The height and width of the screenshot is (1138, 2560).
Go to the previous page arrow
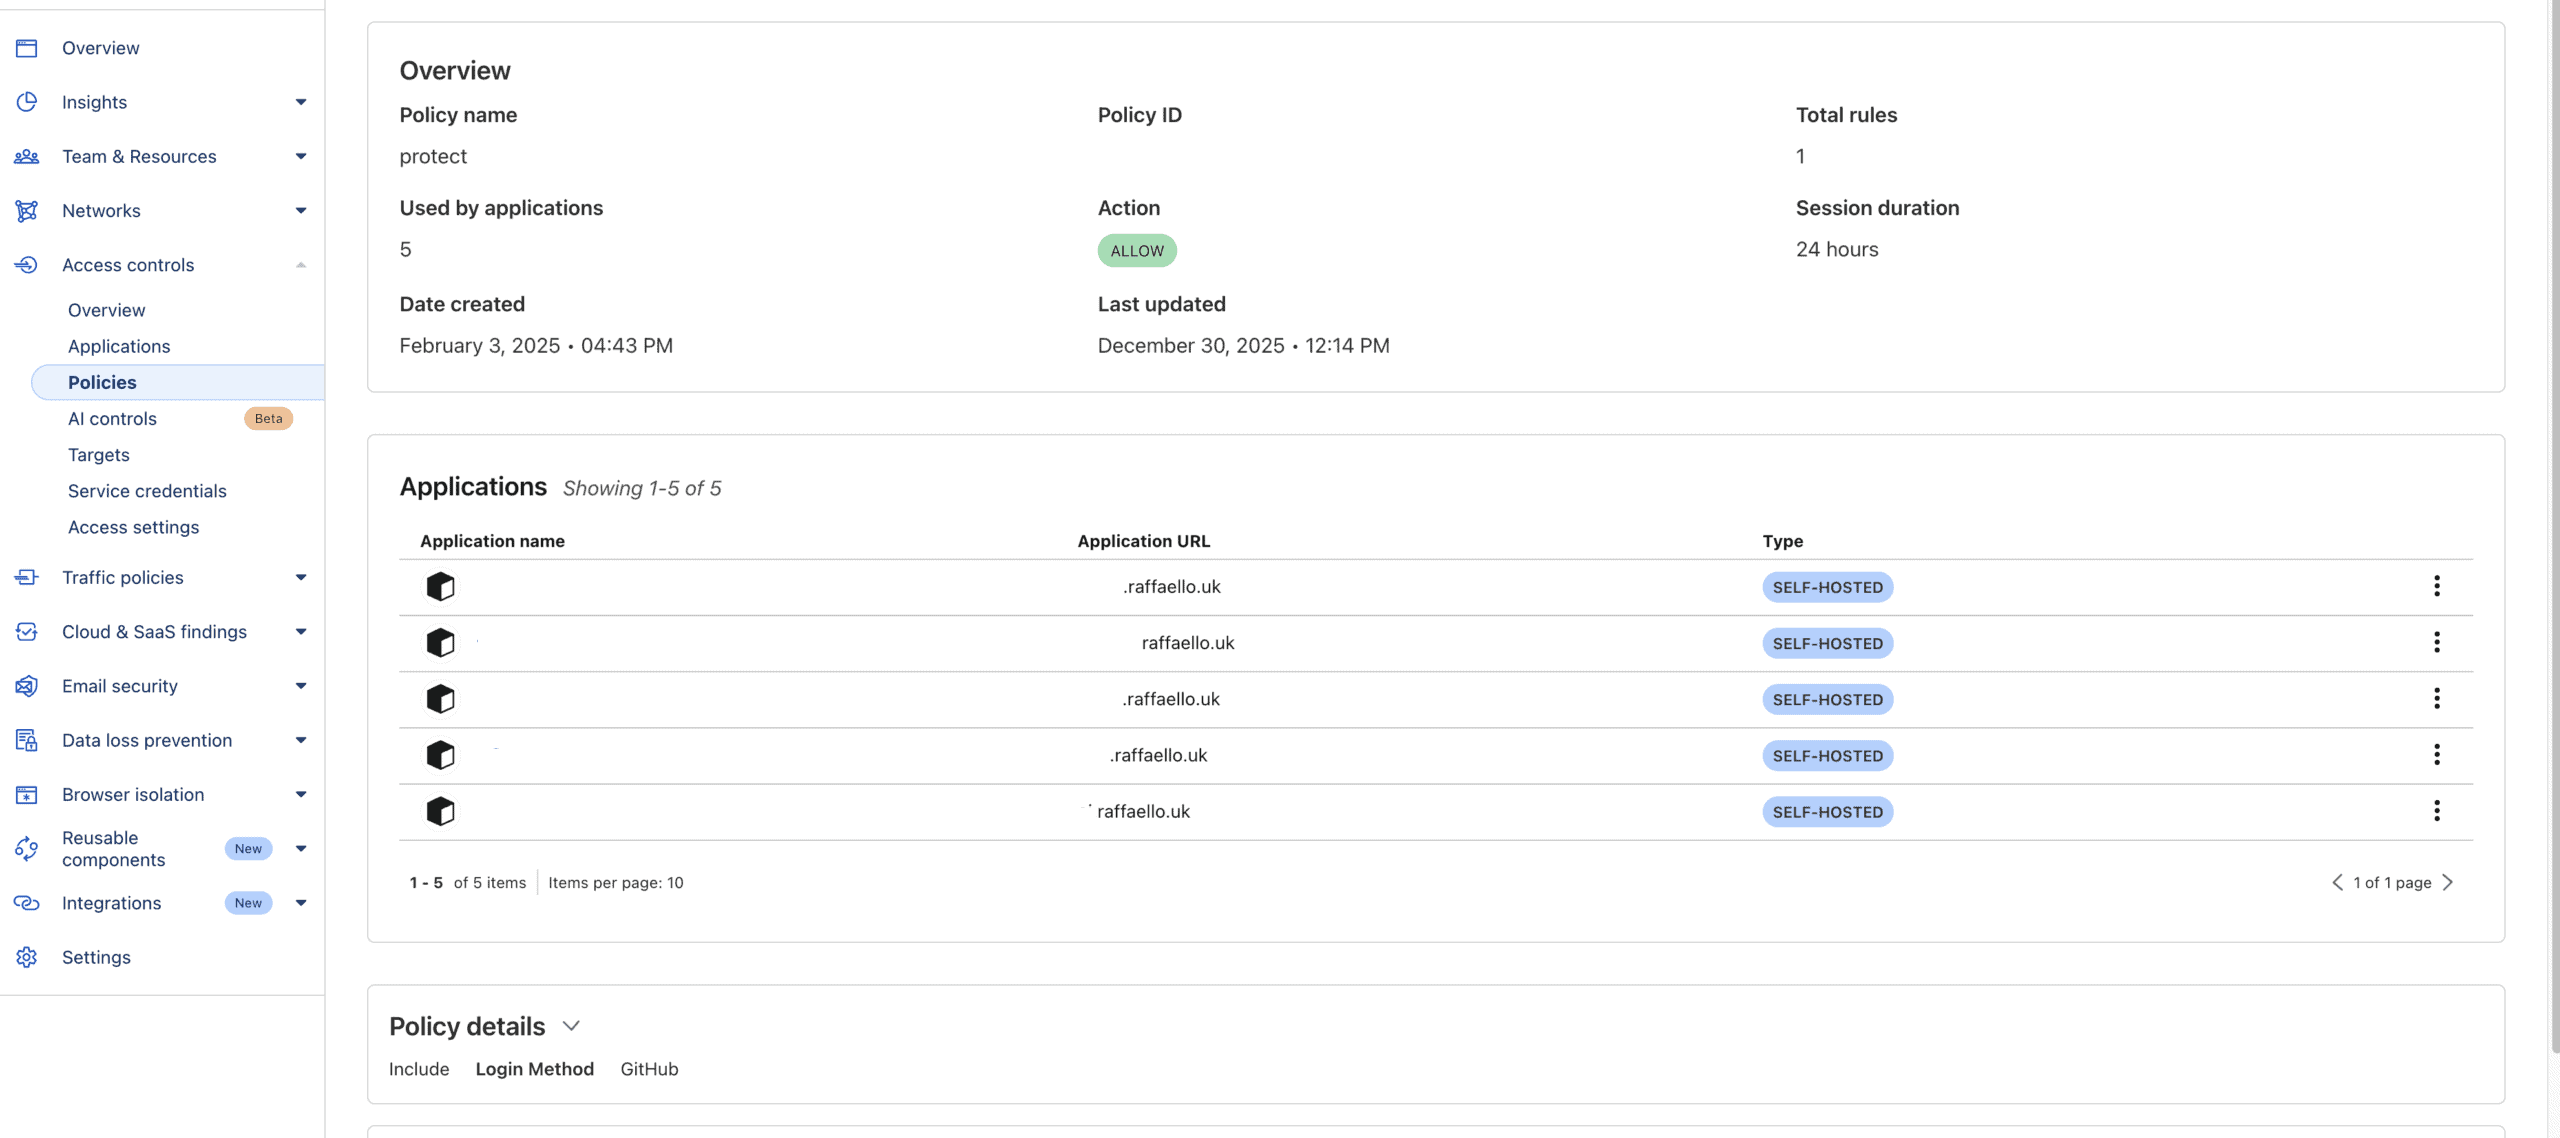pyautogui.click(x=2337, y=882)
